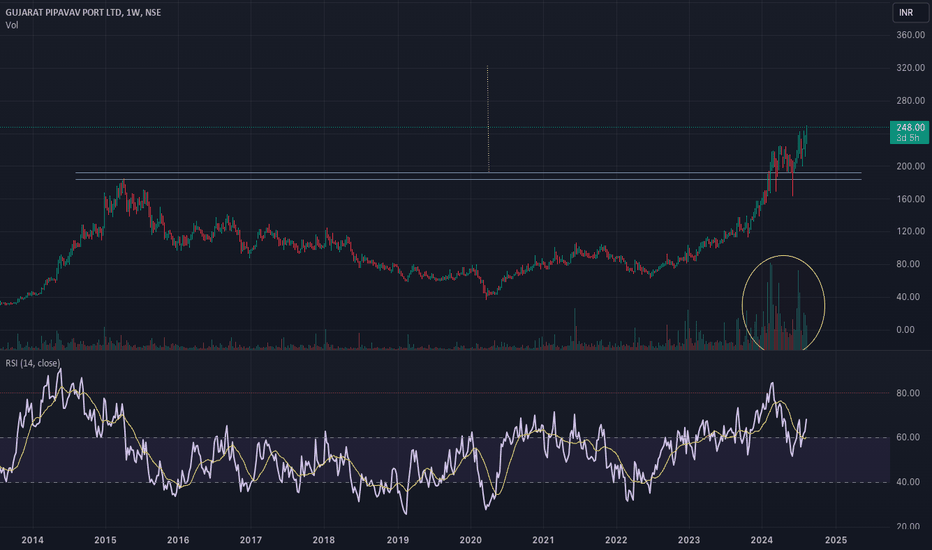
Task: Click the 120.00 price axis label
Action: click(910, 231)
